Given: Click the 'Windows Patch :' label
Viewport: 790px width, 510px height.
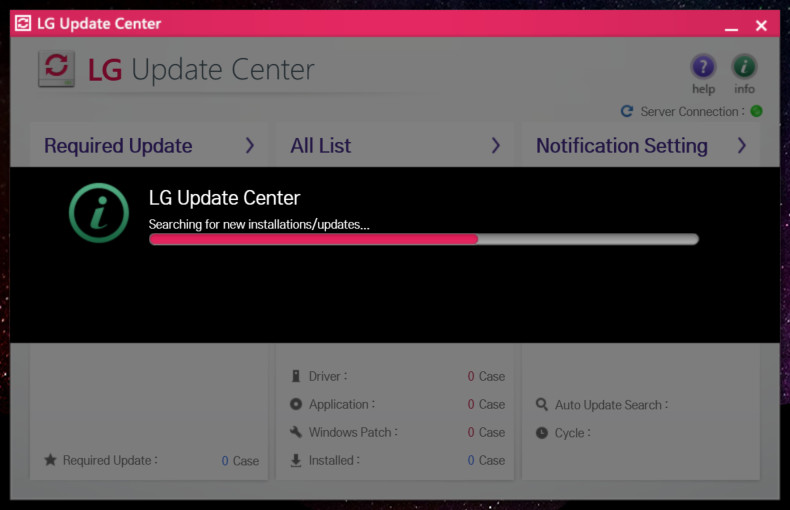Looking at the screenshot, I should click(x=353, y=432).
